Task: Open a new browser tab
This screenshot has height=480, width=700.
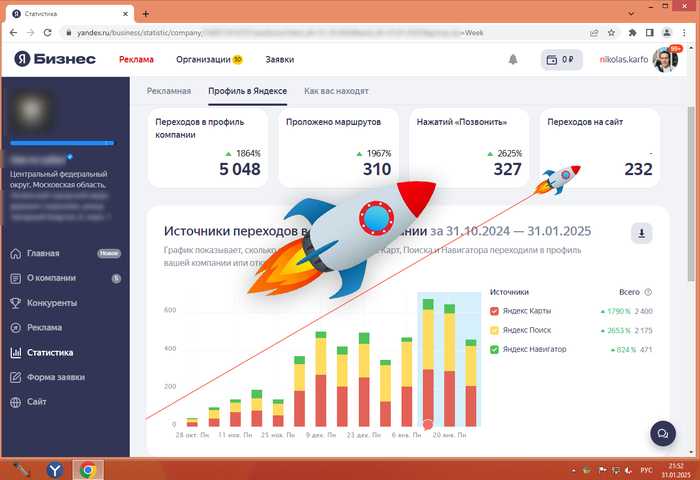Action: (x=146, y=14)
